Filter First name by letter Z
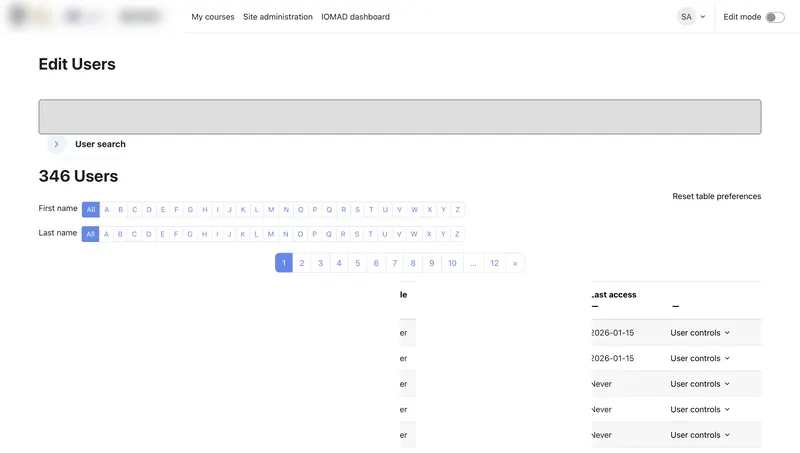This screenshot has width=800, height=453. [x=458, y=210]
